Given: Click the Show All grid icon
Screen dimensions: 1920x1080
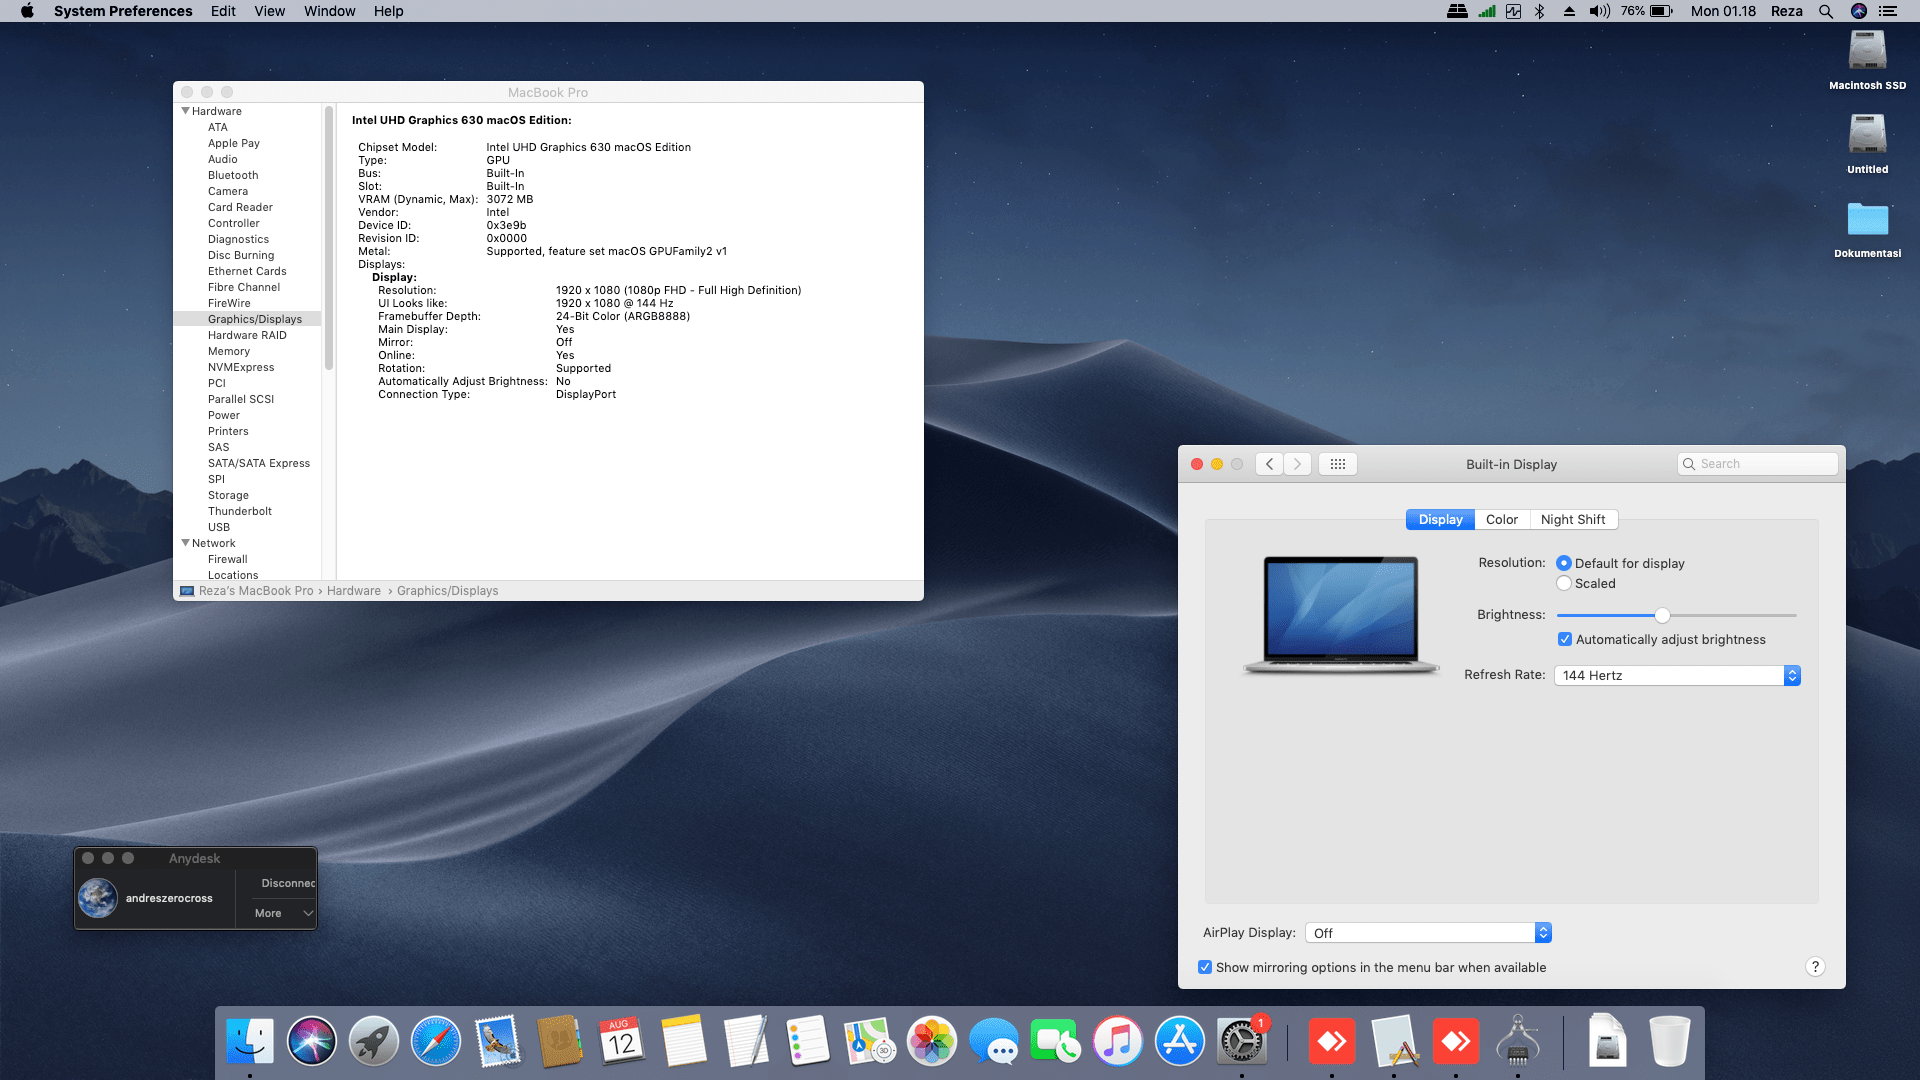Looking at the screenshot, I should [x=1337, y=464].
